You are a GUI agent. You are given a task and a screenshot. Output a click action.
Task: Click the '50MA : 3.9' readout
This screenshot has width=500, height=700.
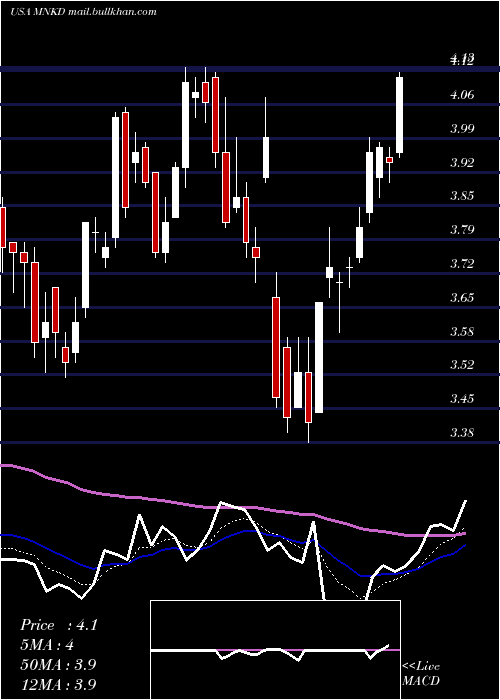pyautogui.click(x=58, y=665)
